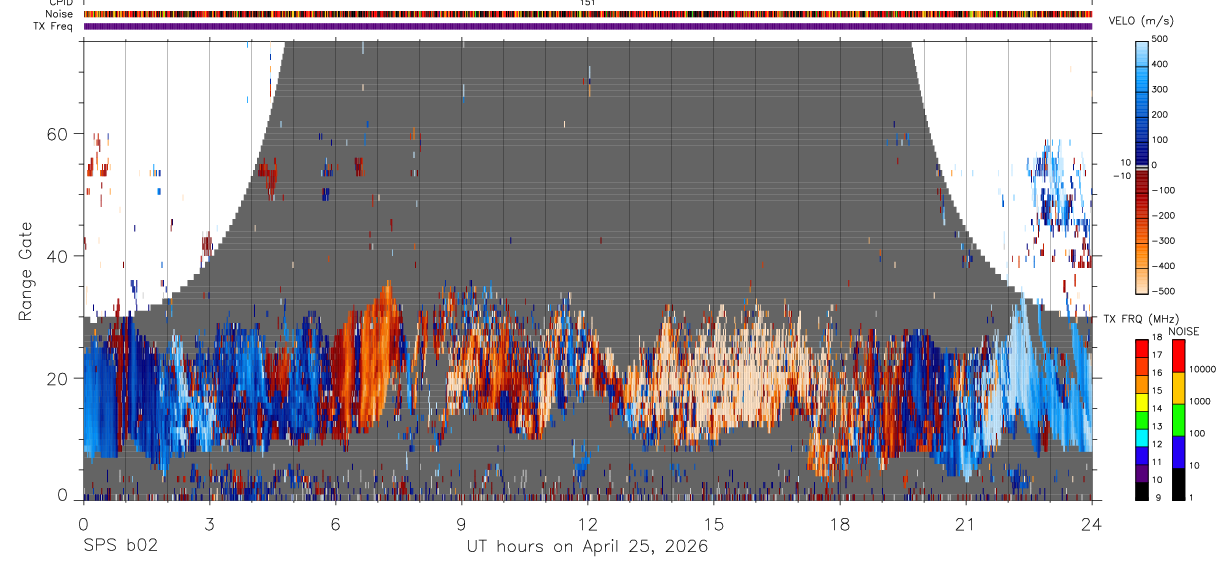Click the '15' tick on UT hours axis
The image size is (1228, 567).
tap(713, 524)
